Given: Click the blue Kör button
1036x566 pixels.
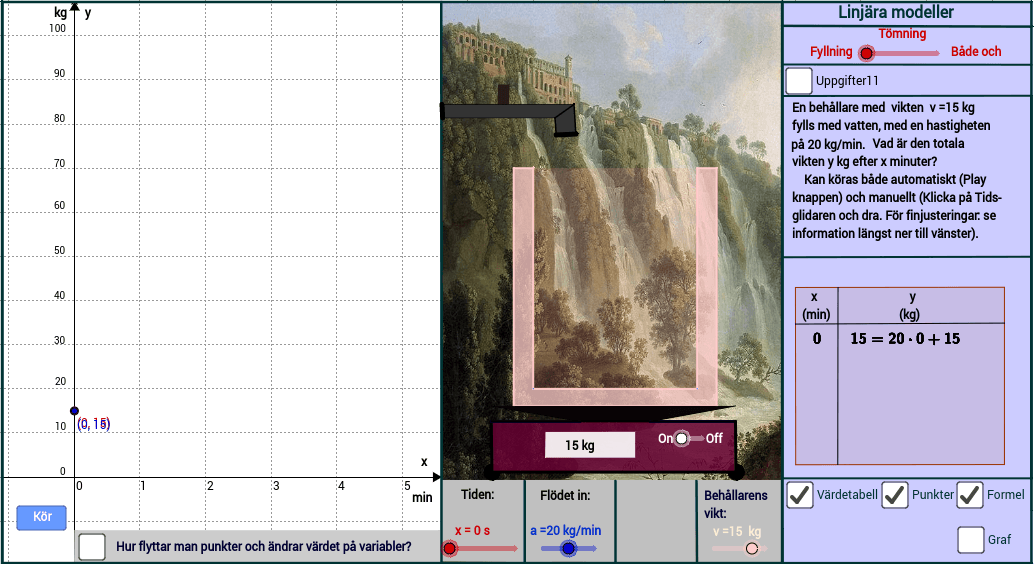Looking at the screenshot, I should pos(42,516).
